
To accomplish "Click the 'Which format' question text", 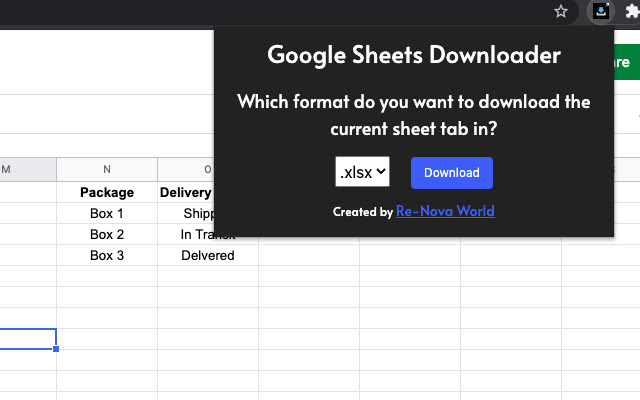I will coord(414,115).
